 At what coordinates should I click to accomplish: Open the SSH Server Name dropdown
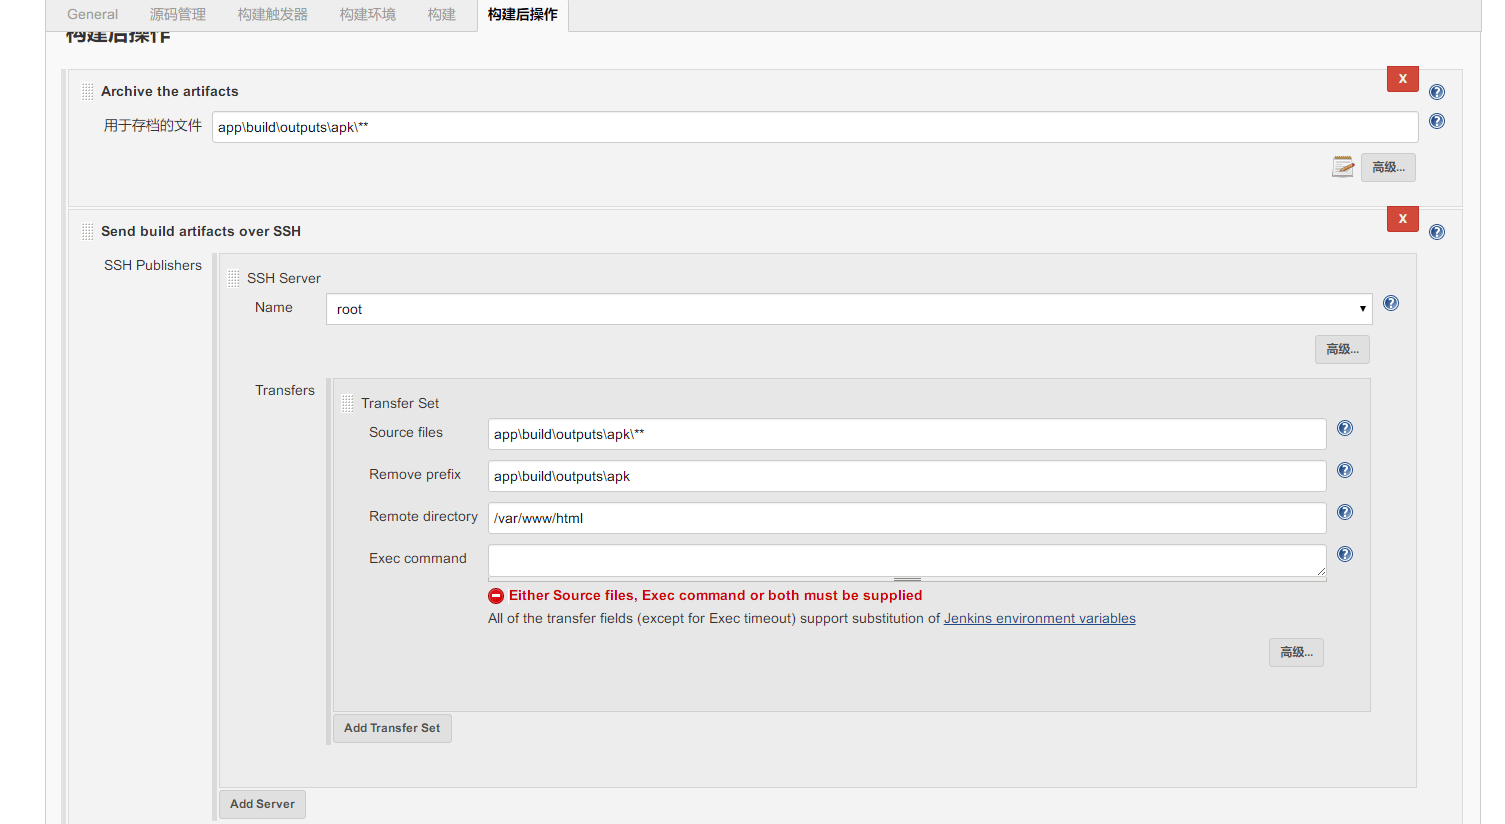(849, 309)
